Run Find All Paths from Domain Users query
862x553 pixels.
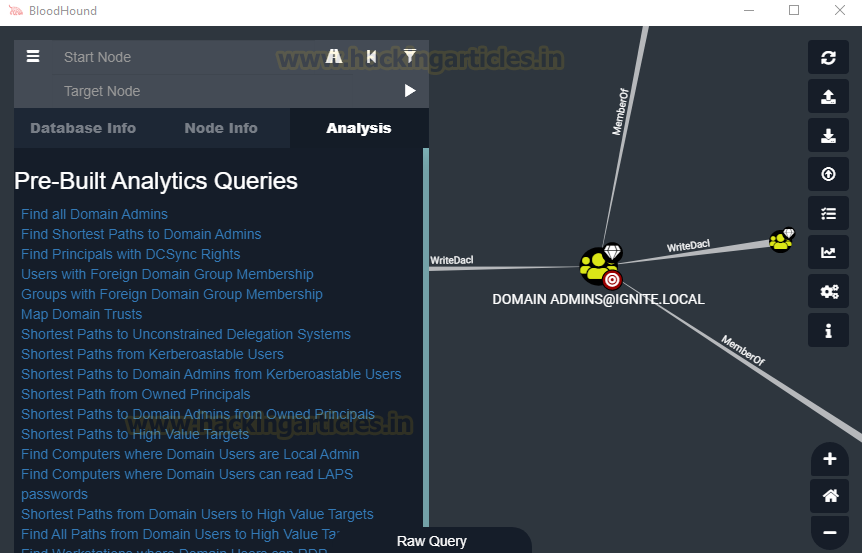pyautogui.click(x=180, y=534)
